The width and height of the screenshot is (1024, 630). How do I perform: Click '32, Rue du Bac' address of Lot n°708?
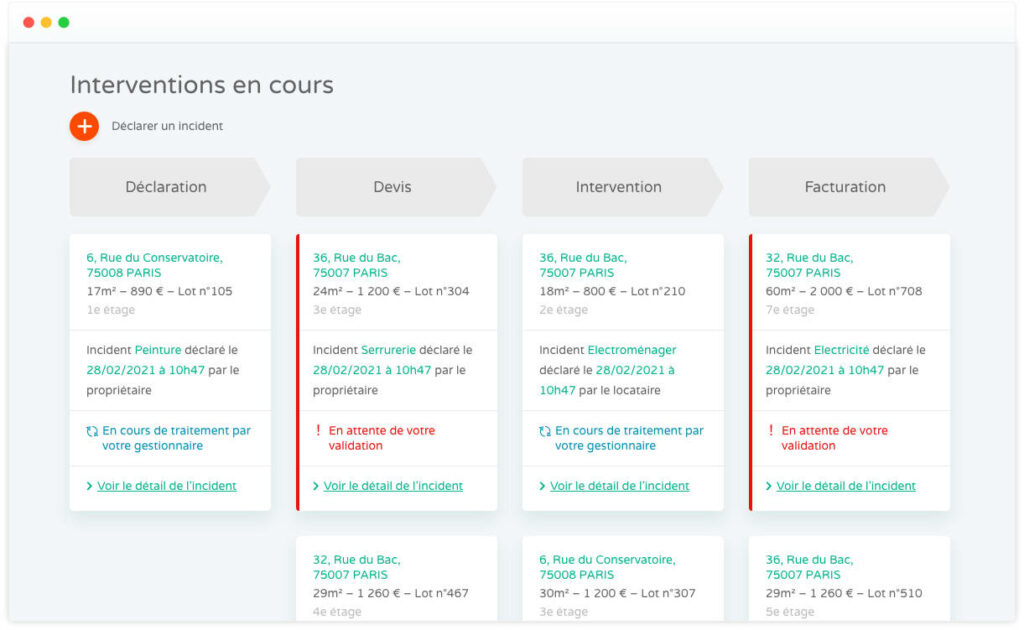click(x=809, y=265)
